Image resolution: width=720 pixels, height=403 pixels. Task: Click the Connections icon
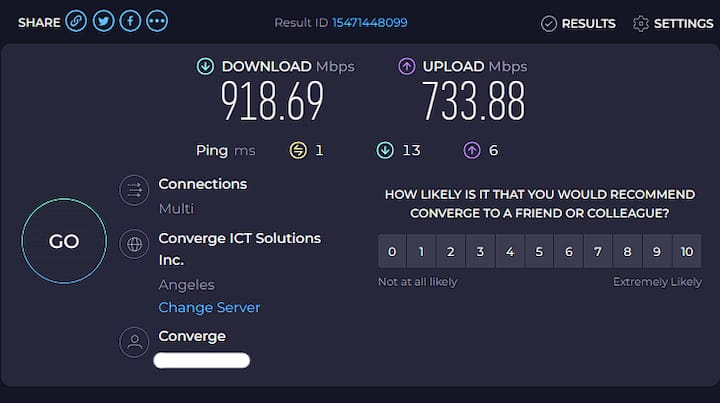point(134,191)
